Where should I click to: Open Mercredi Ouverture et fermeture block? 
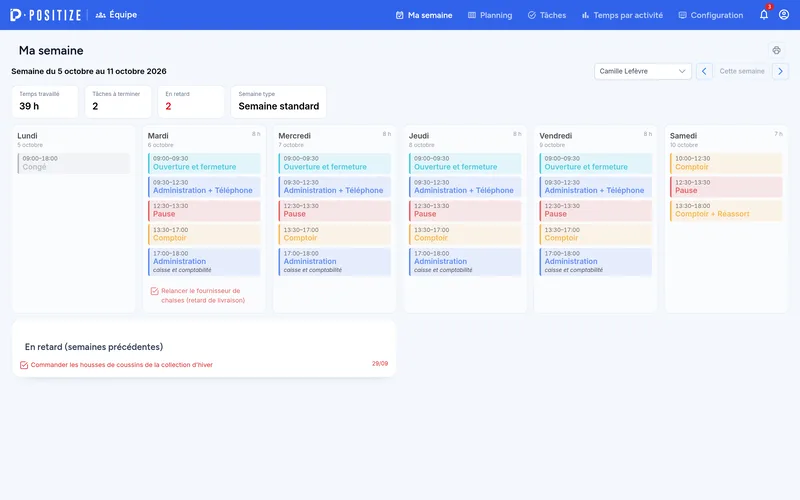point(335,163)
